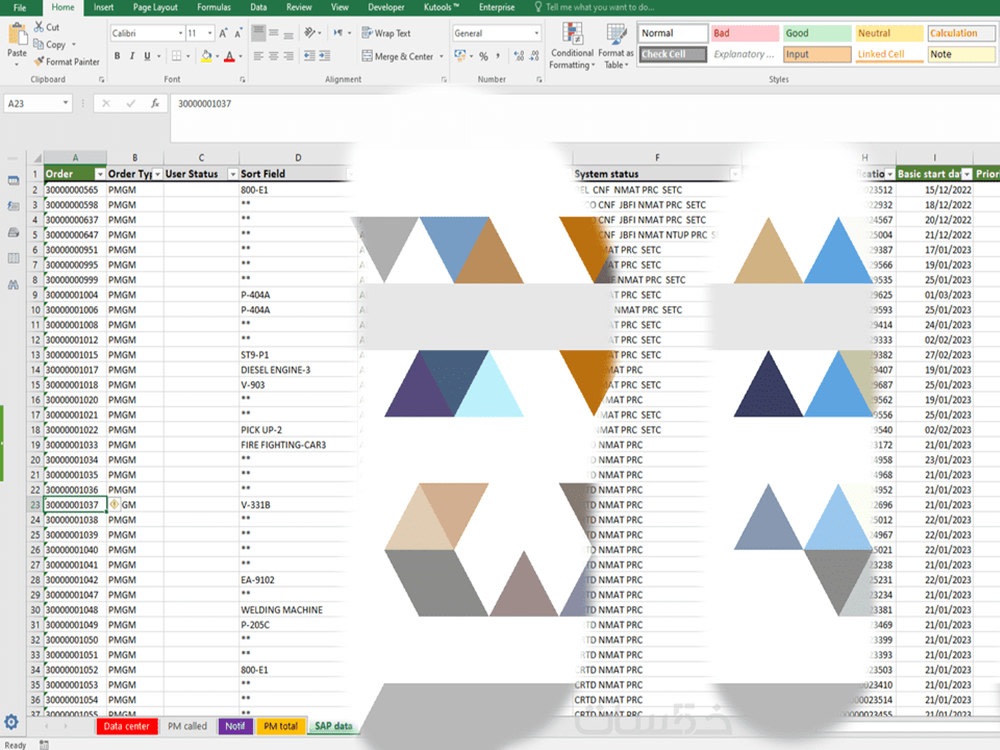
Task: Align text to the left
Action: [258, 56]
